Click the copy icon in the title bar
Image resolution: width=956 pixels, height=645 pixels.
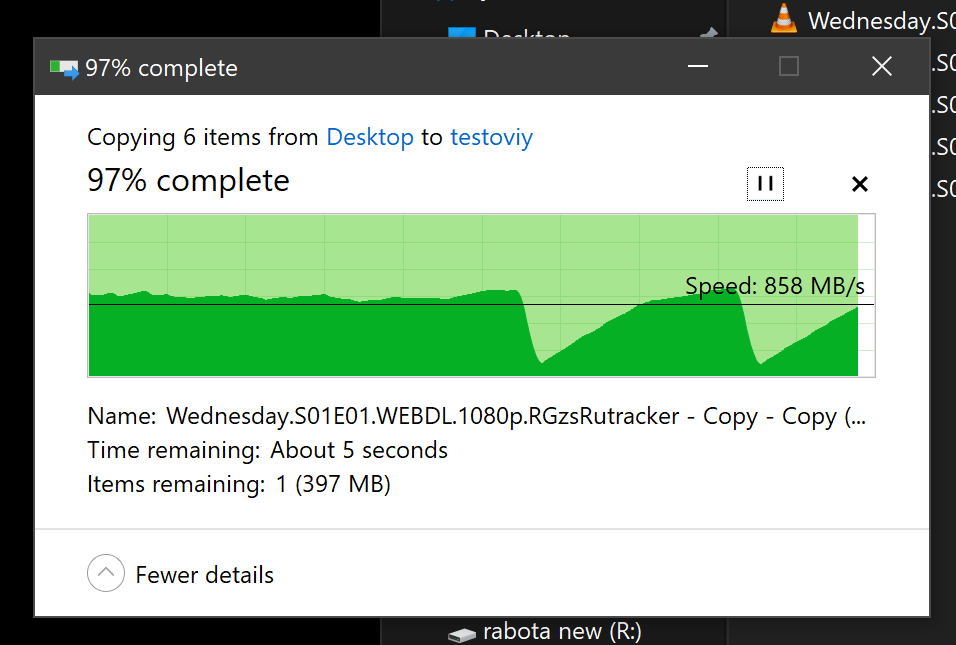[x=64, y=69]
